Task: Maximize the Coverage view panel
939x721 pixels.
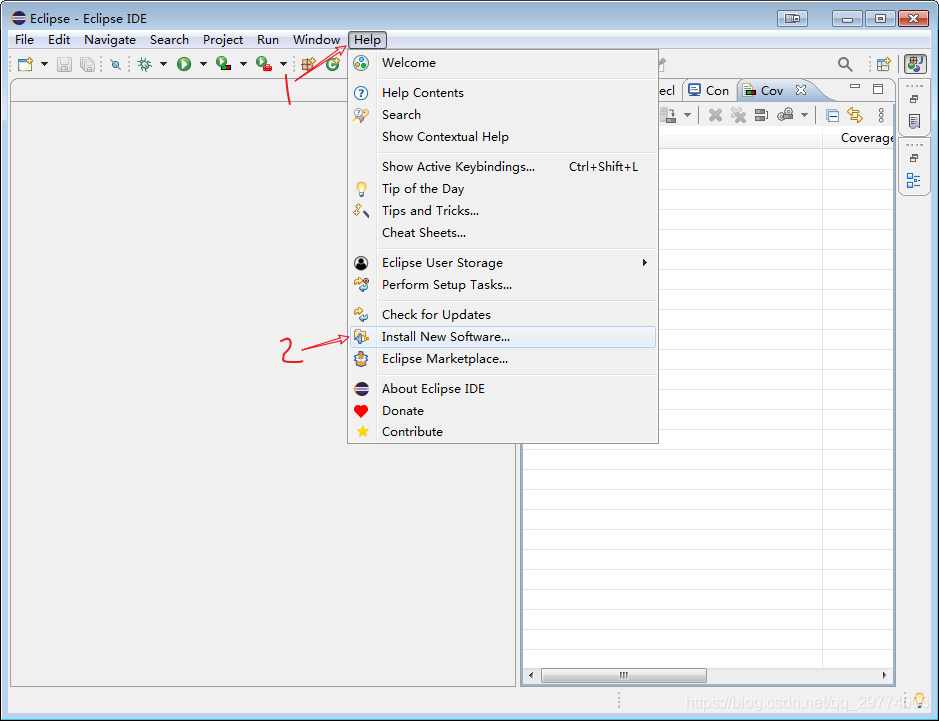Action: 878,89
